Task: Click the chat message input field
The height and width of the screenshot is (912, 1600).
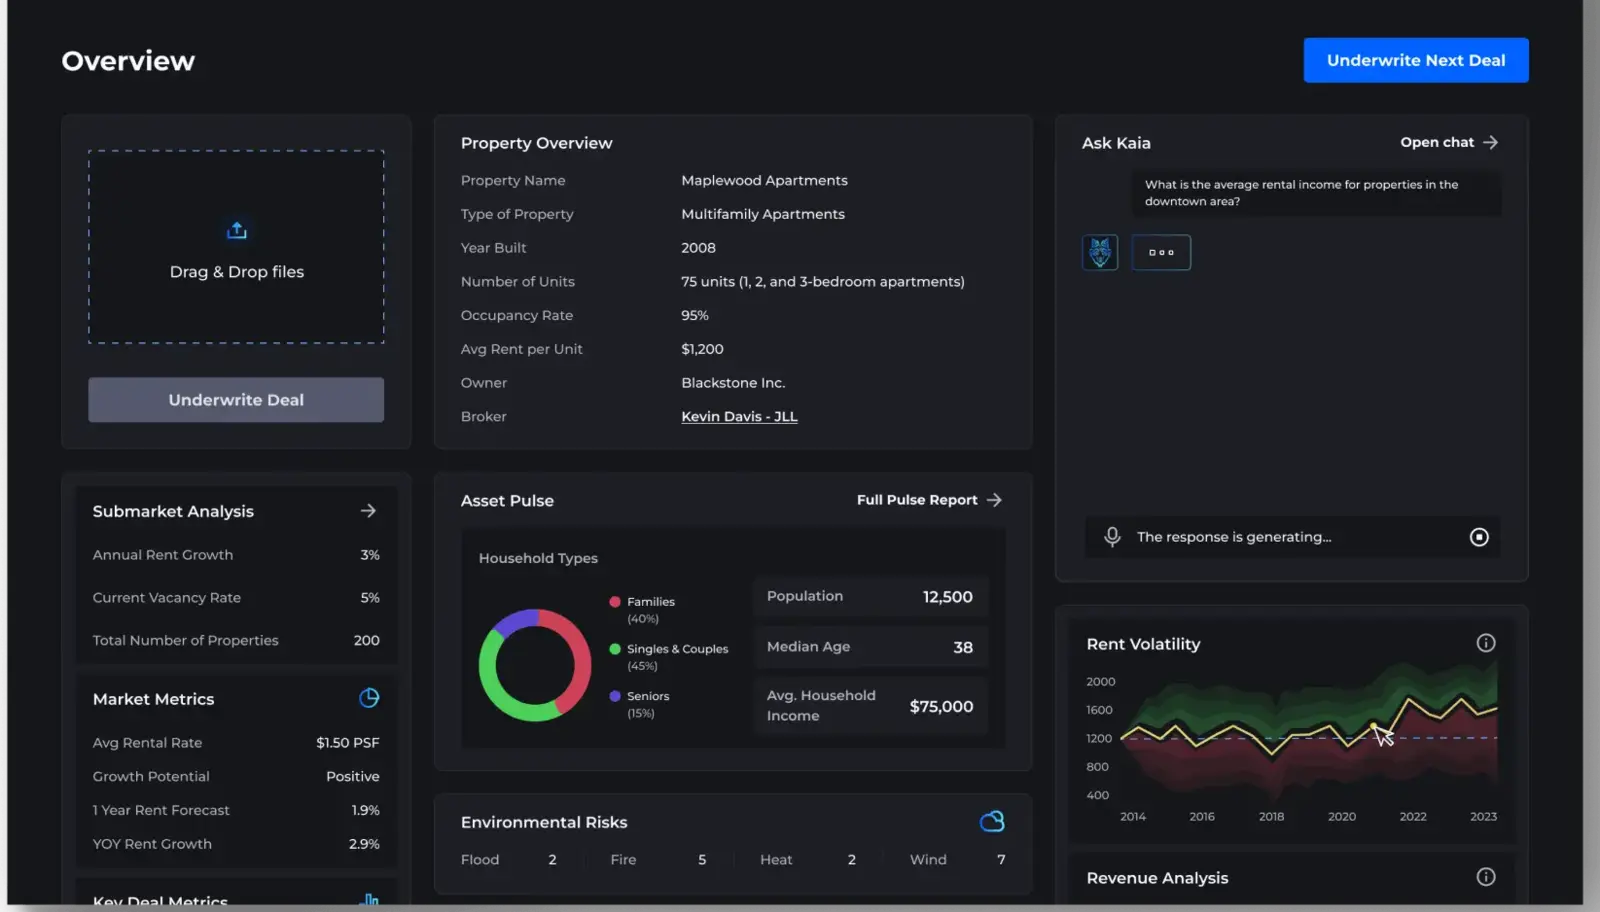Action: click(x=1290, y=537)
